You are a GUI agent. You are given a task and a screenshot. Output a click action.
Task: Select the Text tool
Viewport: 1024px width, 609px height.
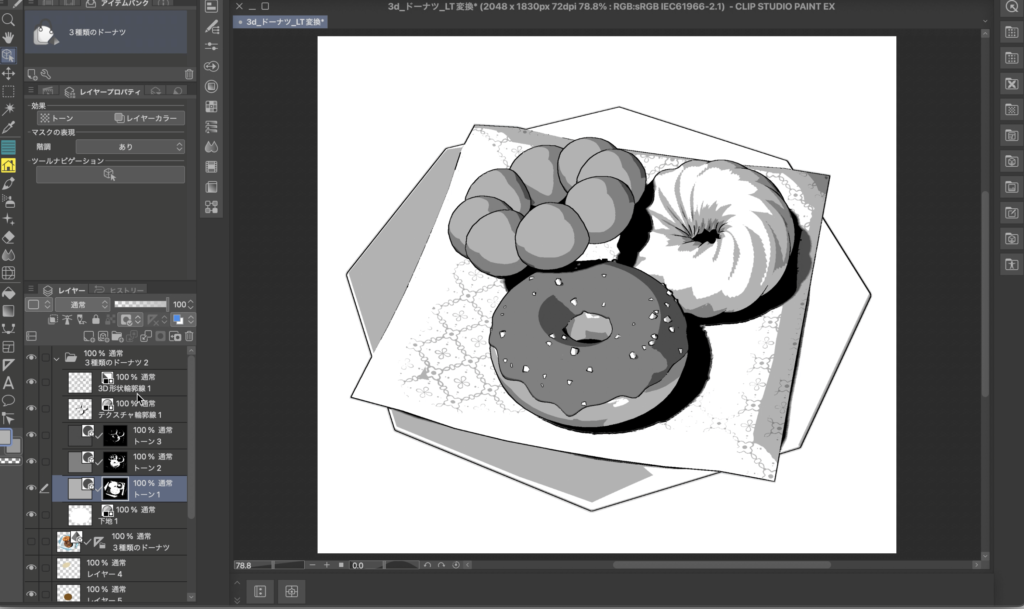[8, 382]
